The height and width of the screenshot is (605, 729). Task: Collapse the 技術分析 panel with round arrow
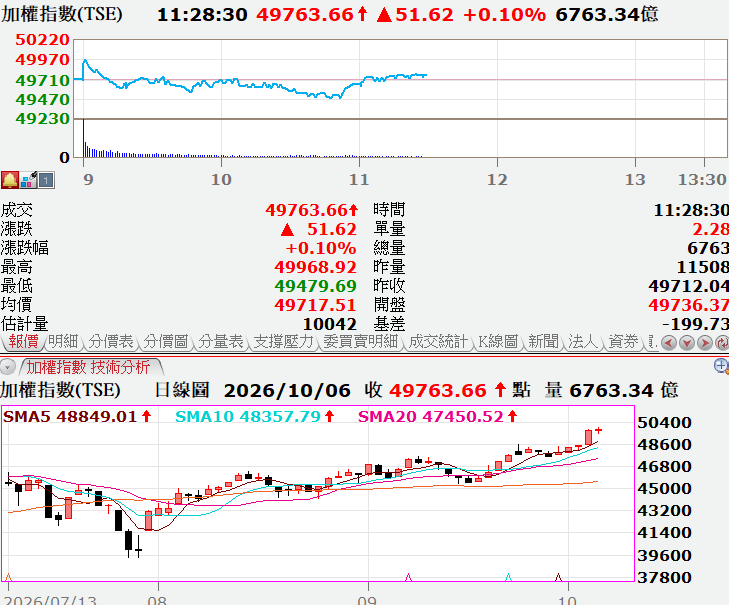click(x=7, y=367)
